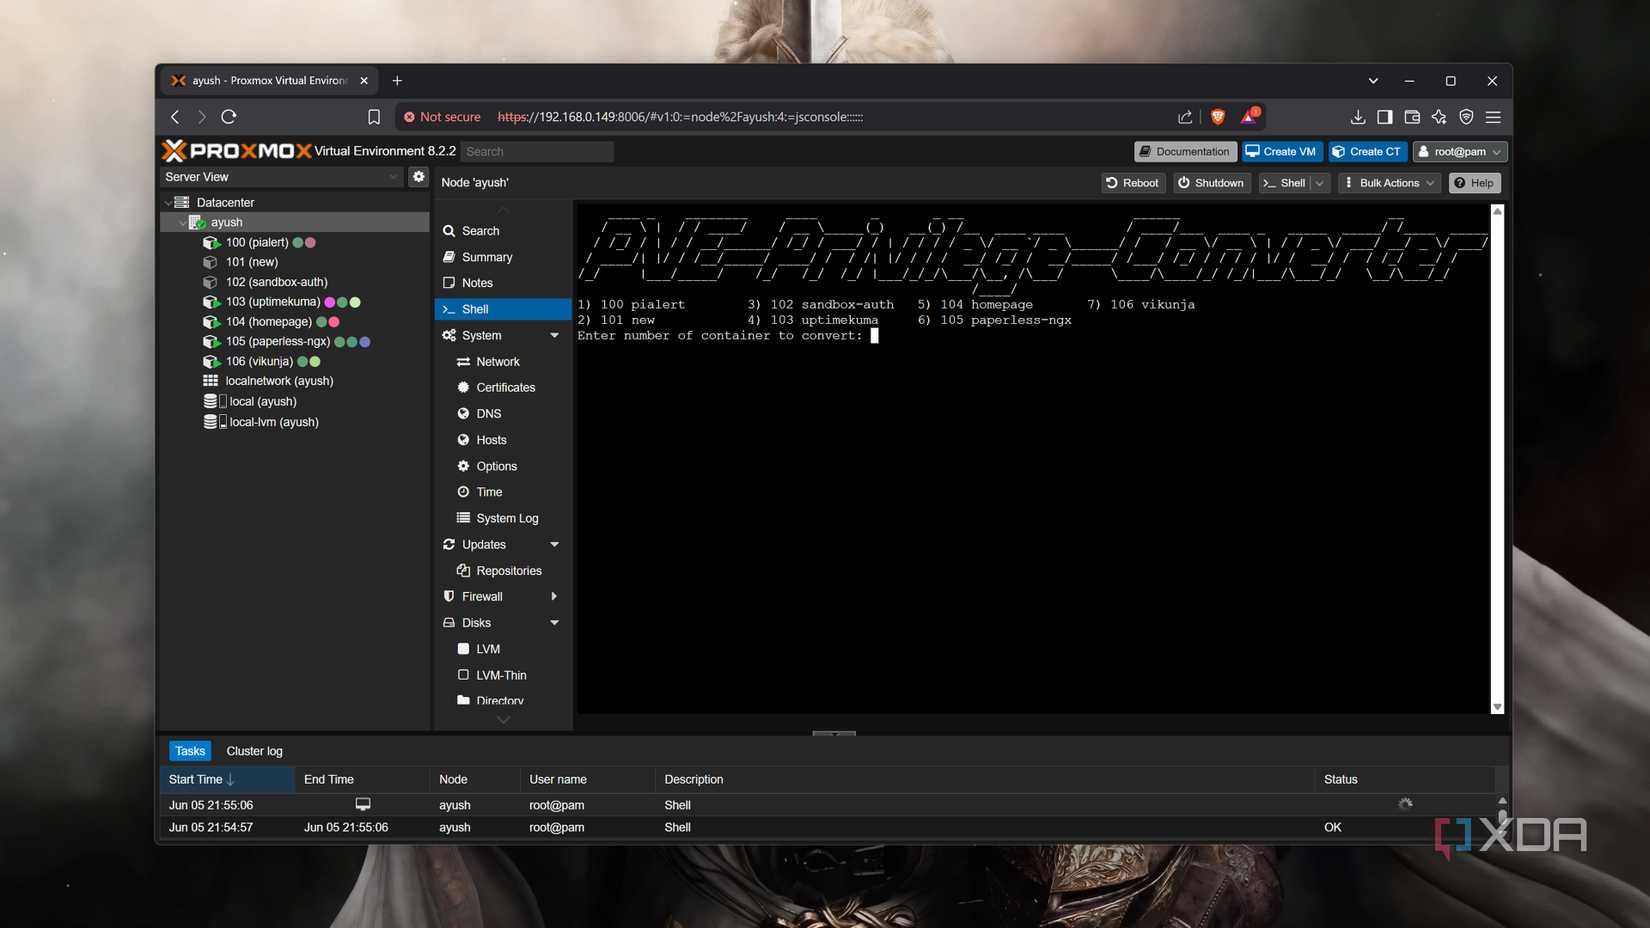Open the Time settings icon
Image resolution: width=1650 pixels, height=928 pixels.
click(463, 492)
